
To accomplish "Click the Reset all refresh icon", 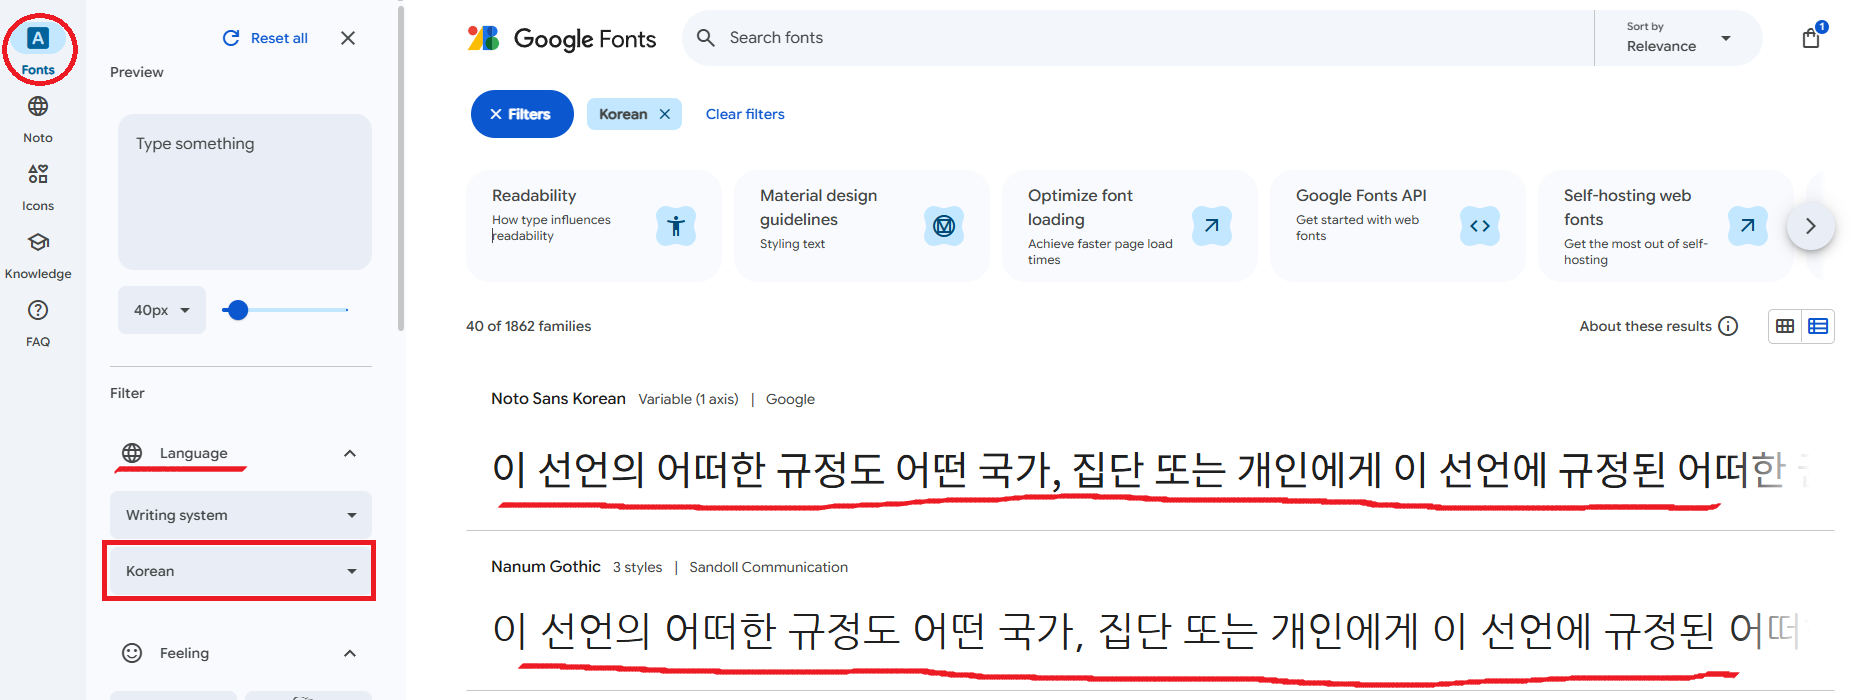I will 231,38.
